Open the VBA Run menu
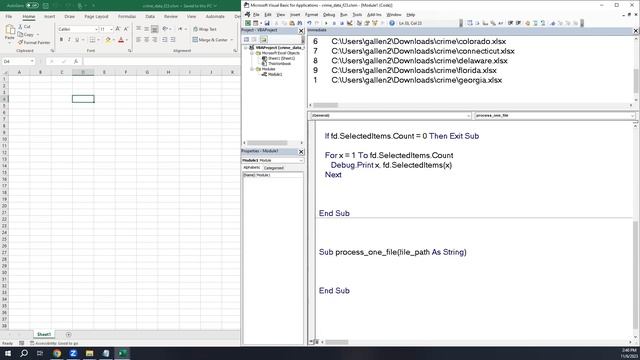The height and width of the screenshot is (360, 640). tap(344, 15)
